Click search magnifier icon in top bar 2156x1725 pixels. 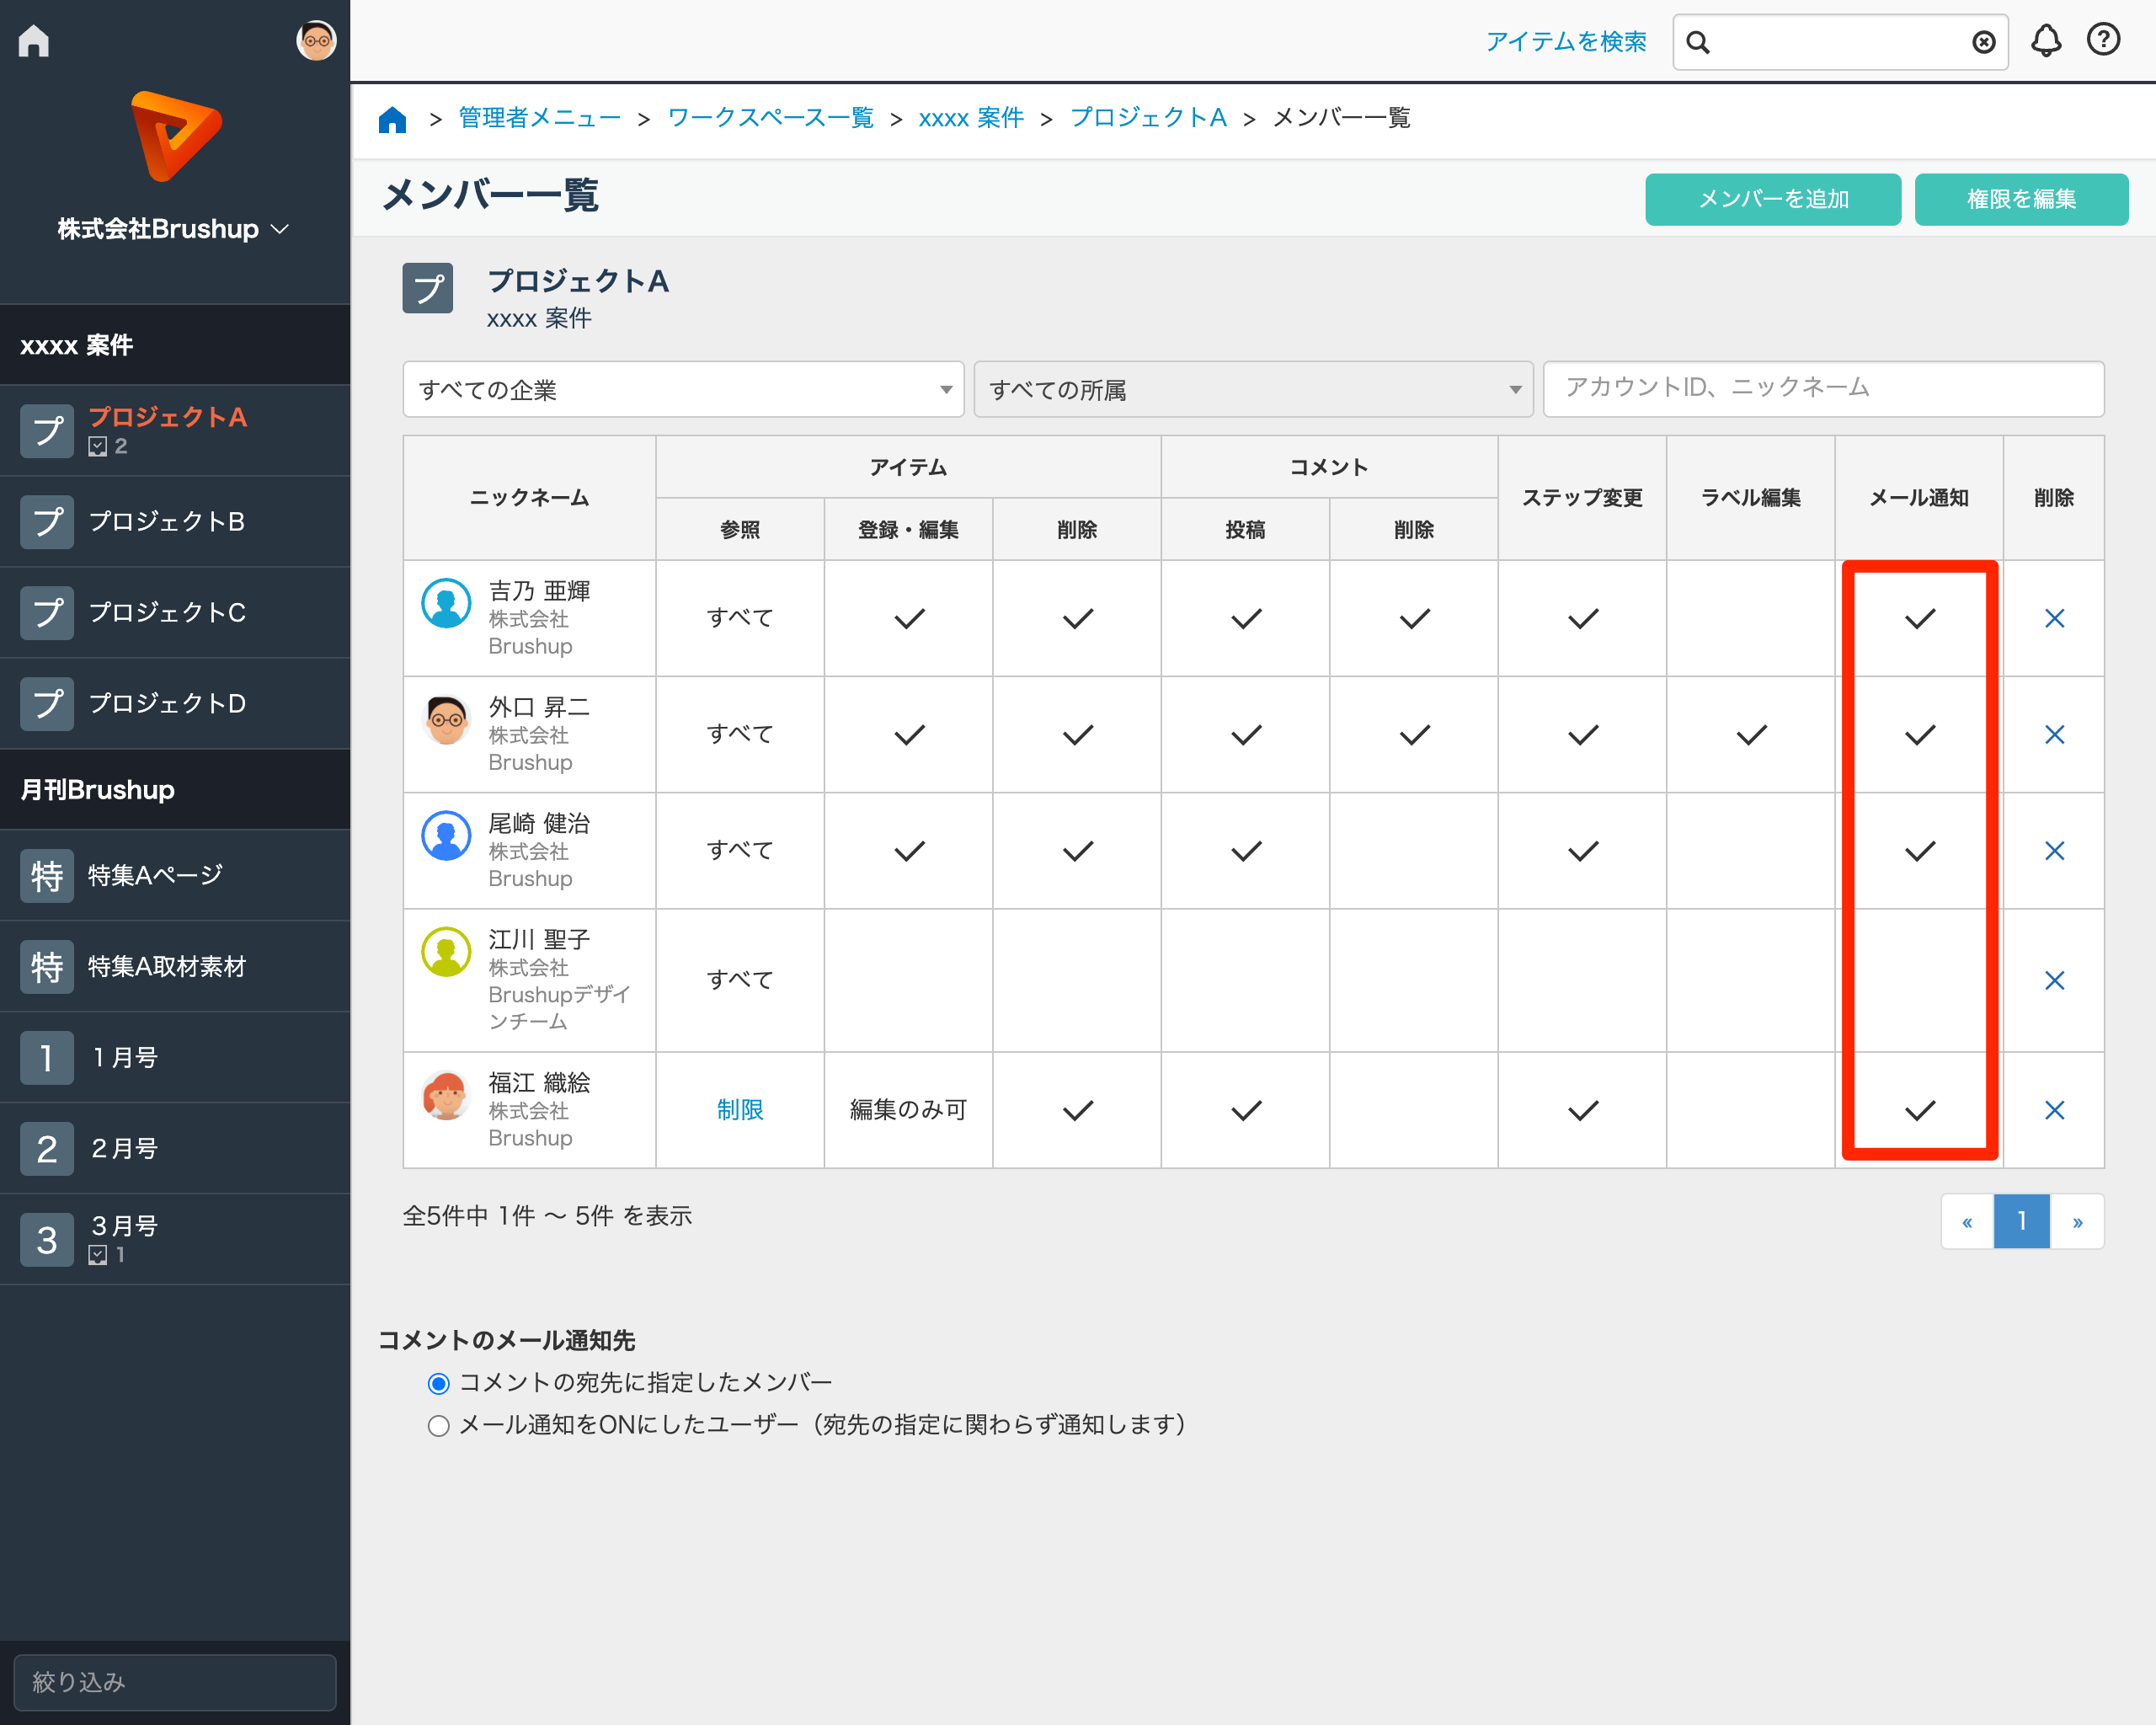point(1698,42)
